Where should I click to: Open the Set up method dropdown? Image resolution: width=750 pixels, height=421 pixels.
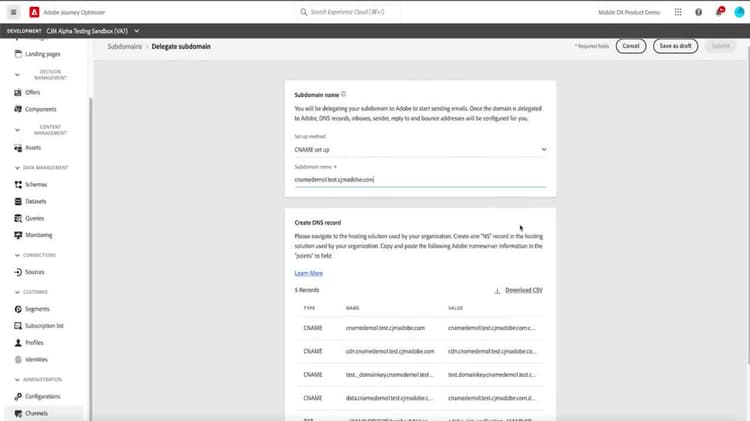(420, 149)
